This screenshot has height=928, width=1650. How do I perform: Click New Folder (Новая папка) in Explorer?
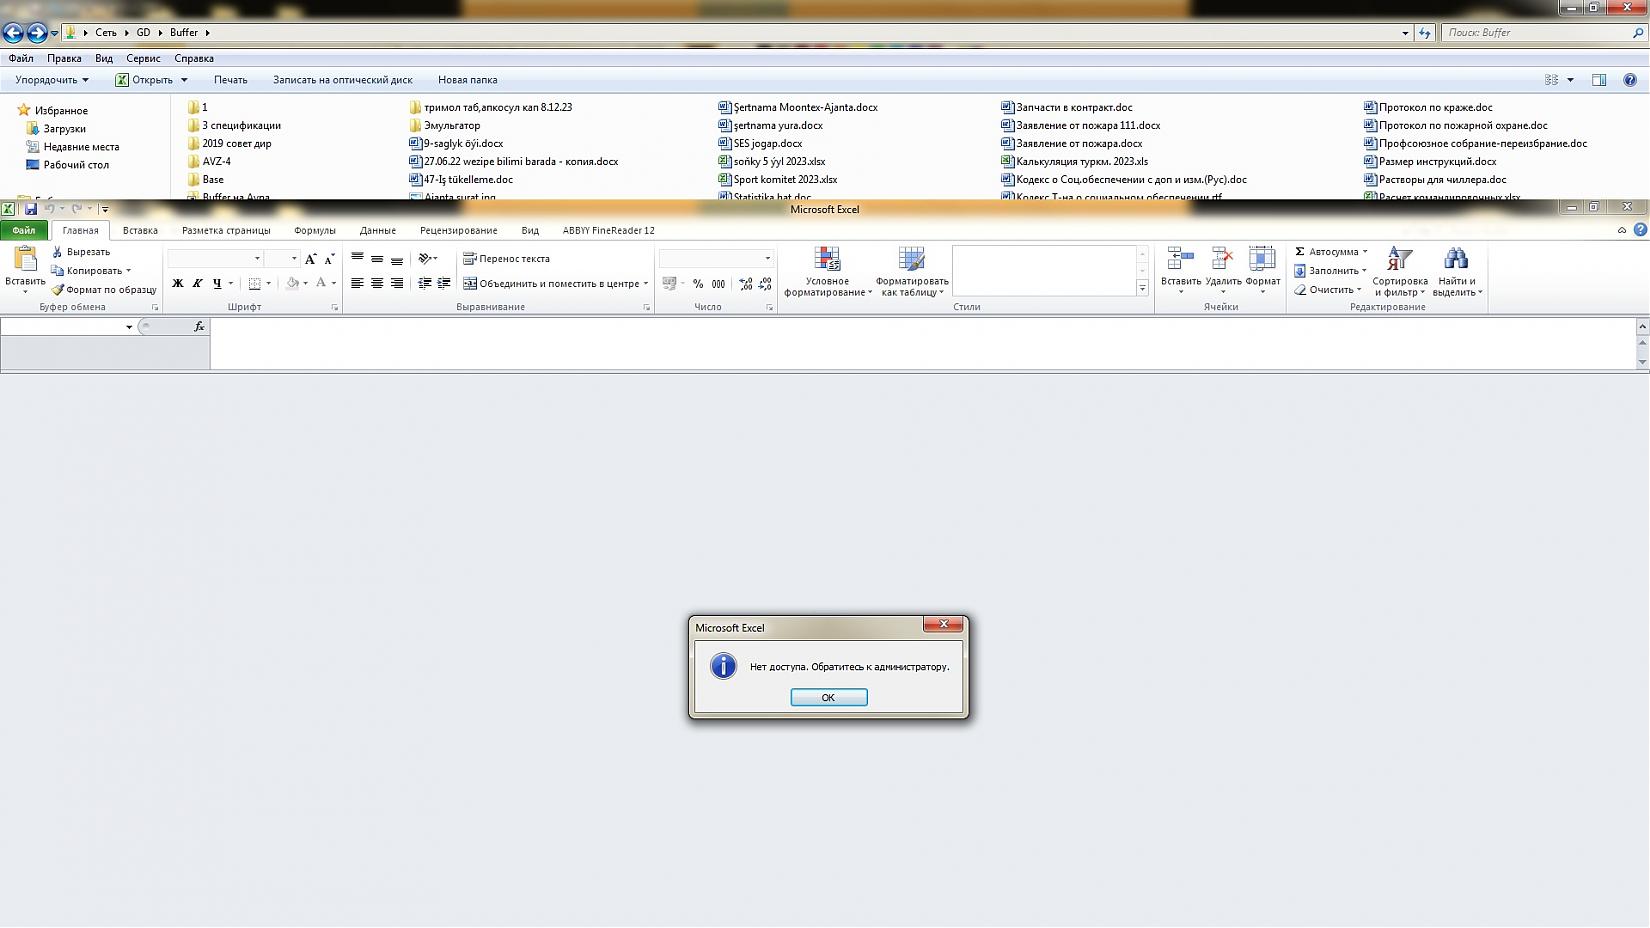468,80
